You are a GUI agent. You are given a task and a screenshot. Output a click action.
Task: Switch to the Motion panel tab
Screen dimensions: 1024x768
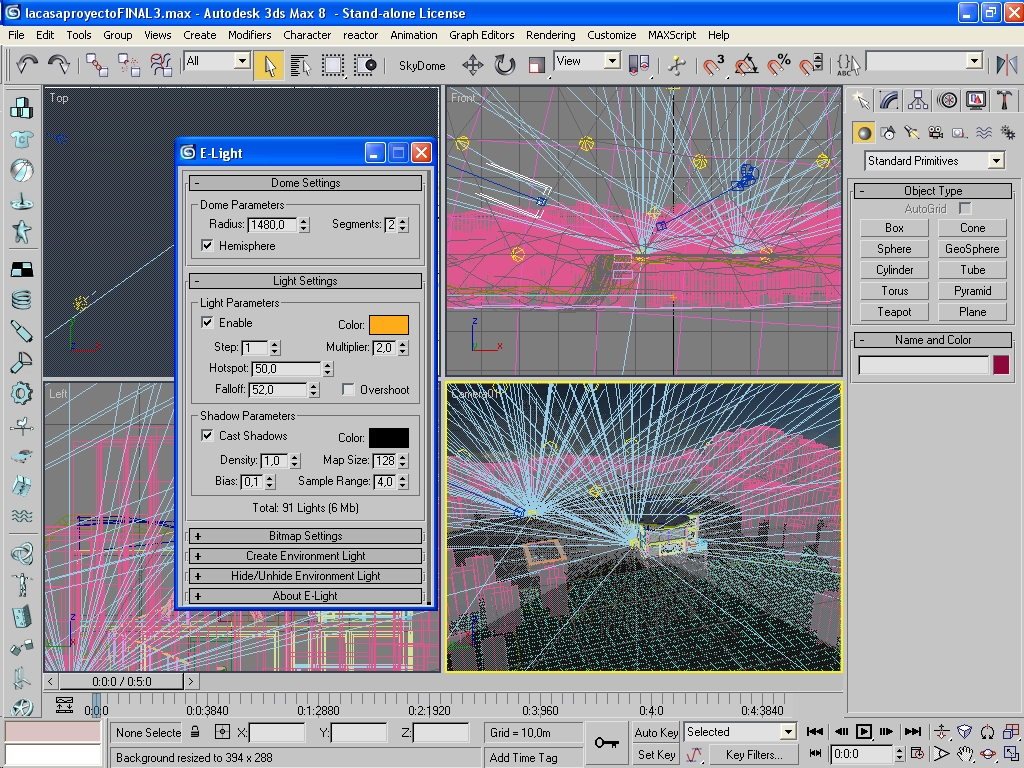click(x=947, y=100)
